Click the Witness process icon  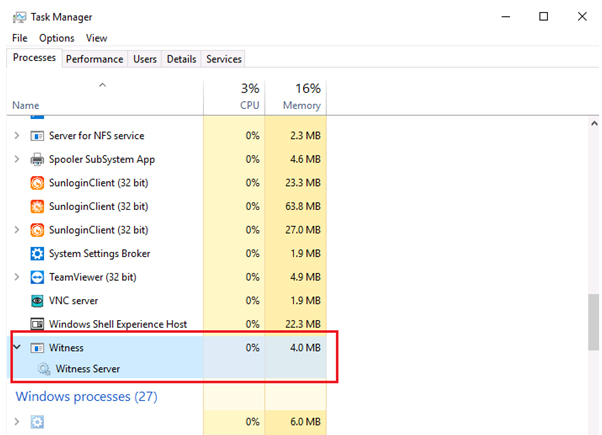tap(37, 348)
